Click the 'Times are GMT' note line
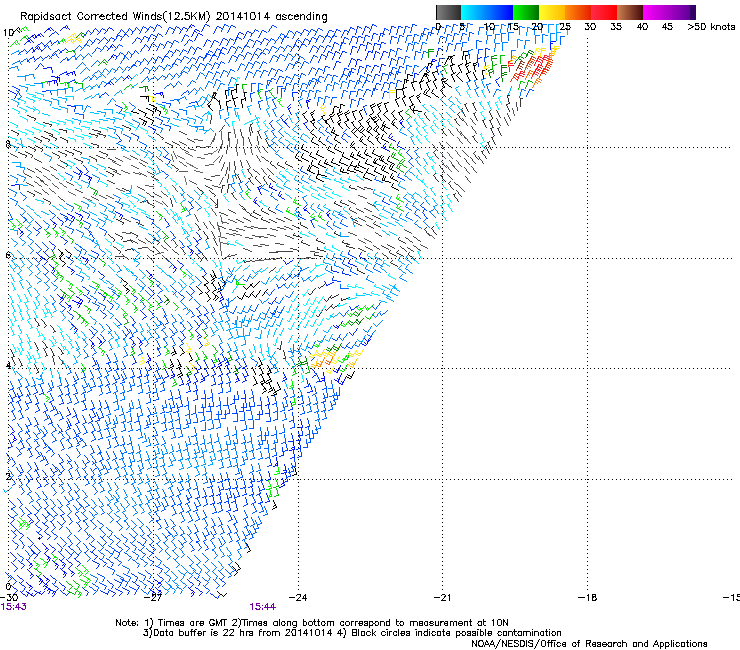740x650 pixels. tap(312, 623)
